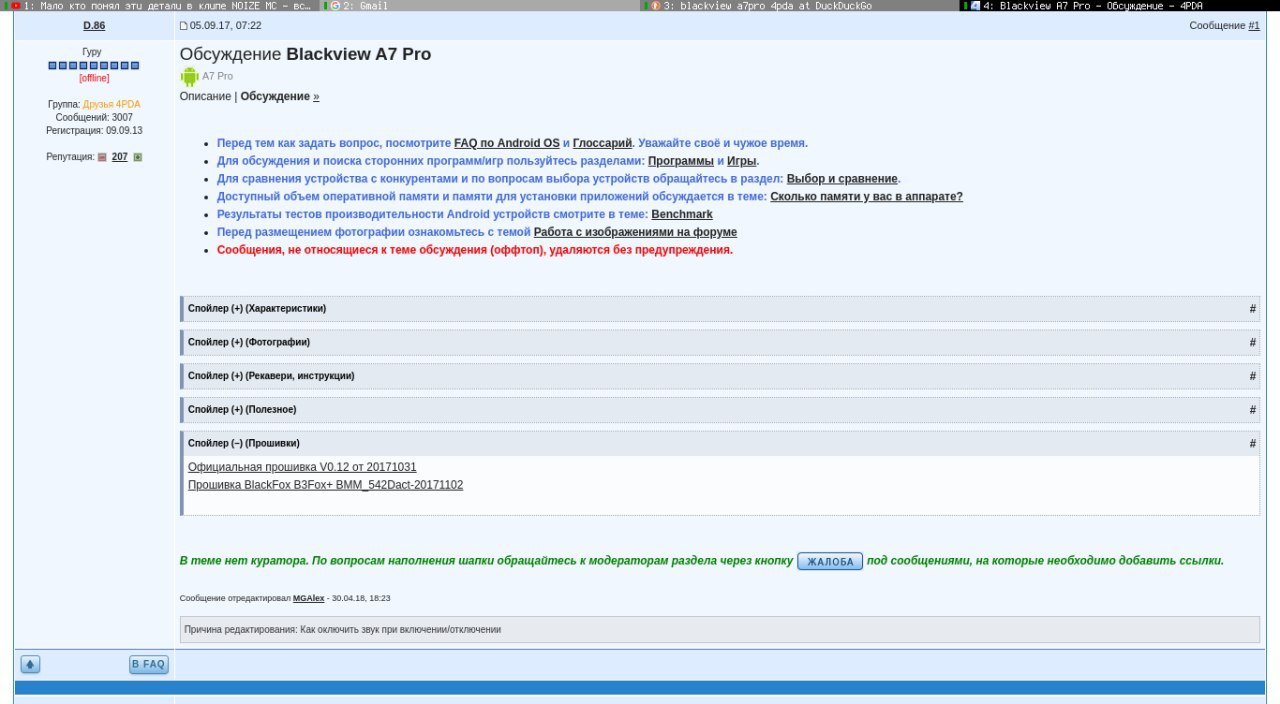Click the # anchor of Рекавери, инструкции spoiler
The image size is (1280, 704).
tap(1252, 376)
